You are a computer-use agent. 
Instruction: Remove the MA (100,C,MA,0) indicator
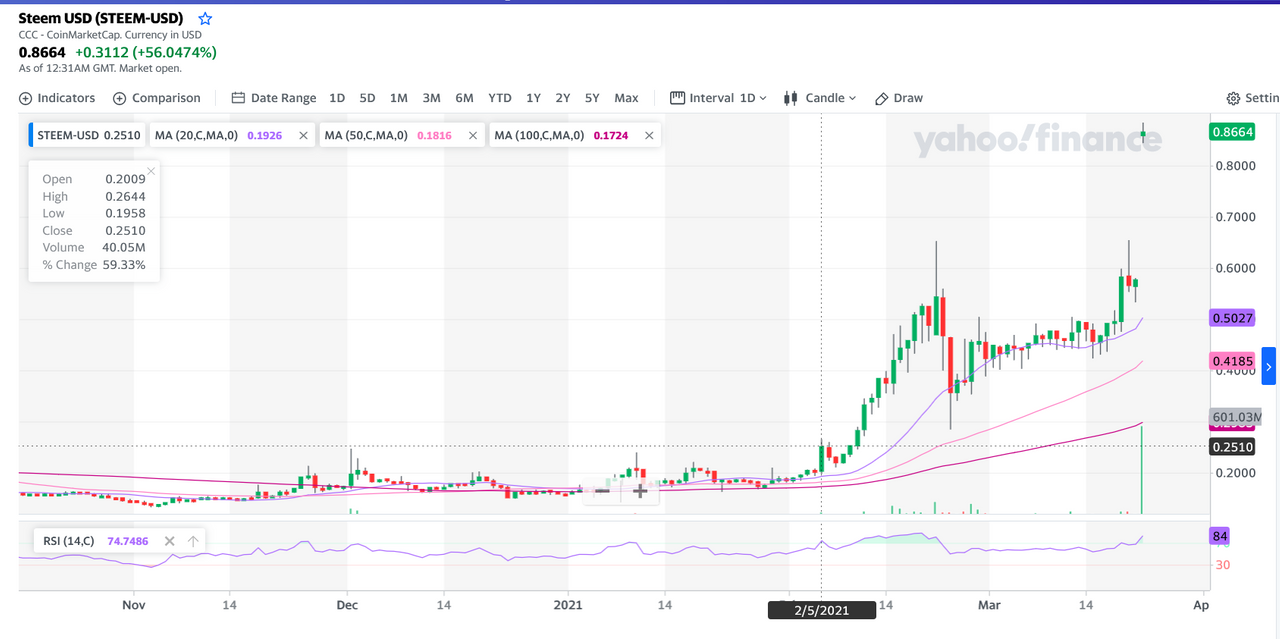[649, 135]
